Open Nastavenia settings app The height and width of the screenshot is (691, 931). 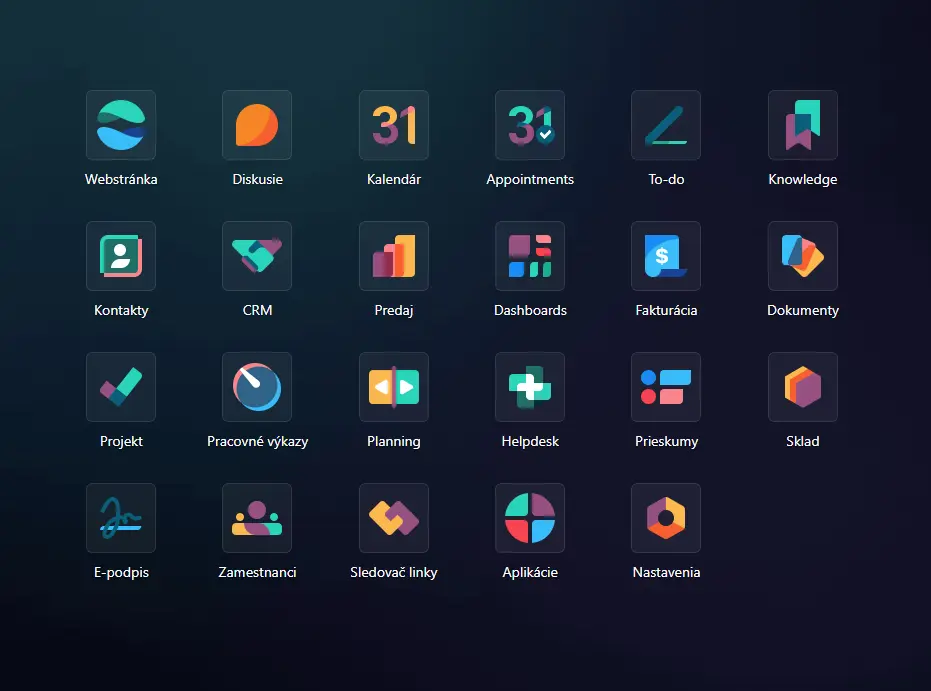(666, 518)
